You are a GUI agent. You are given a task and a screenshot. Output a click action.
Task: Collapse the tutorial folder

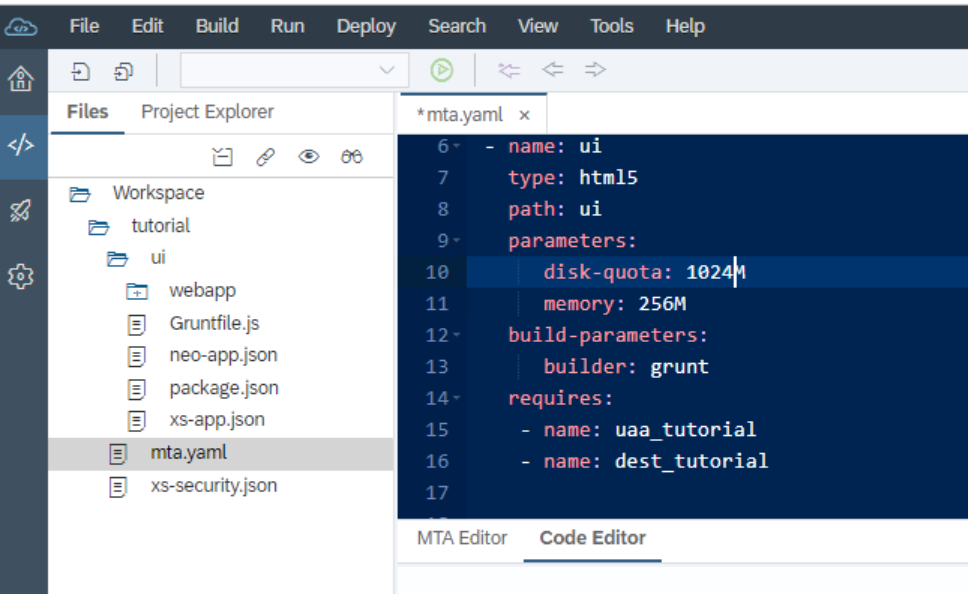click(98, 227)
